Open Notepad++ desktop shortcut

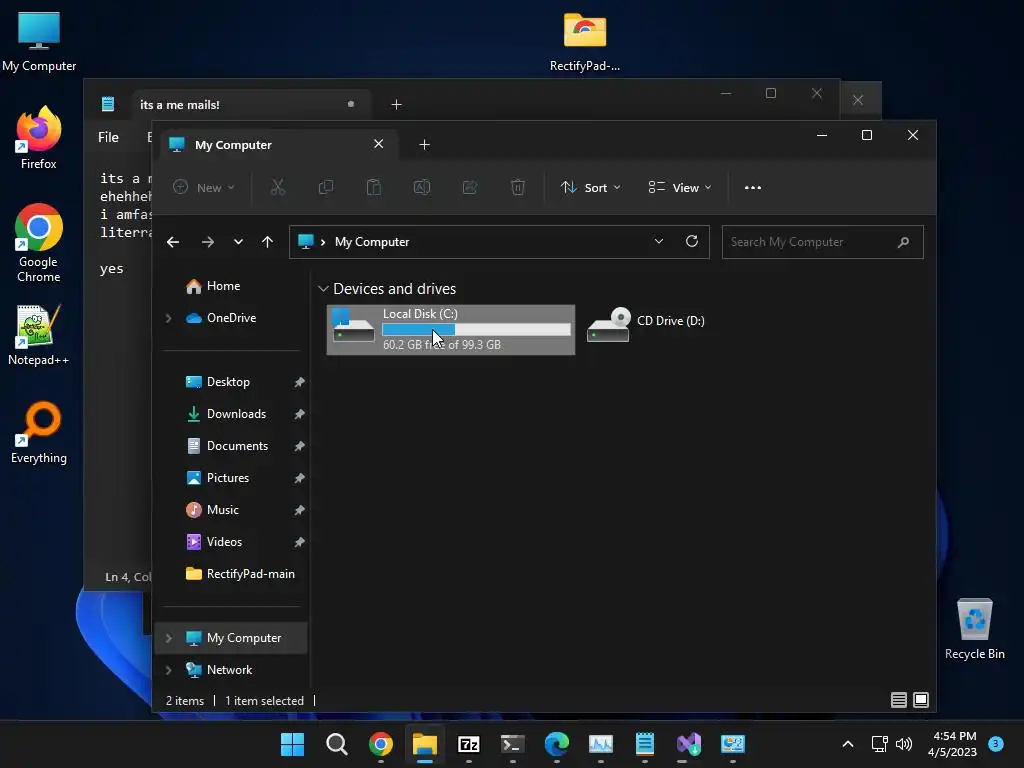[x=39, y=335]
